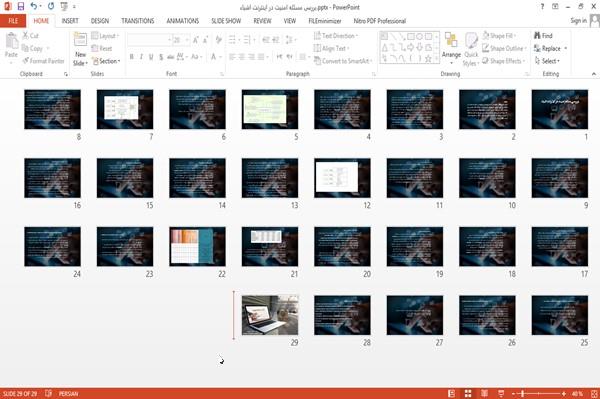Toggle Italic formatting button
Image resolution: width=600 pixels, height=399 pixels.
141,57
